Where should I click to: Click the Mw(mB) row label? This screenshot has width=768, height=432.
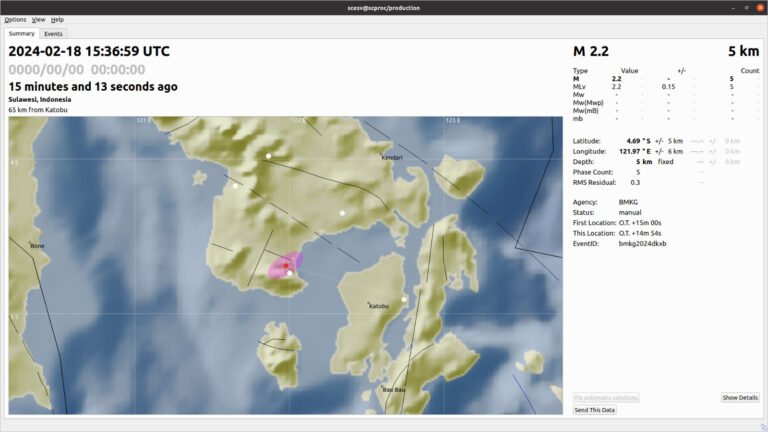tap(585, 111)
